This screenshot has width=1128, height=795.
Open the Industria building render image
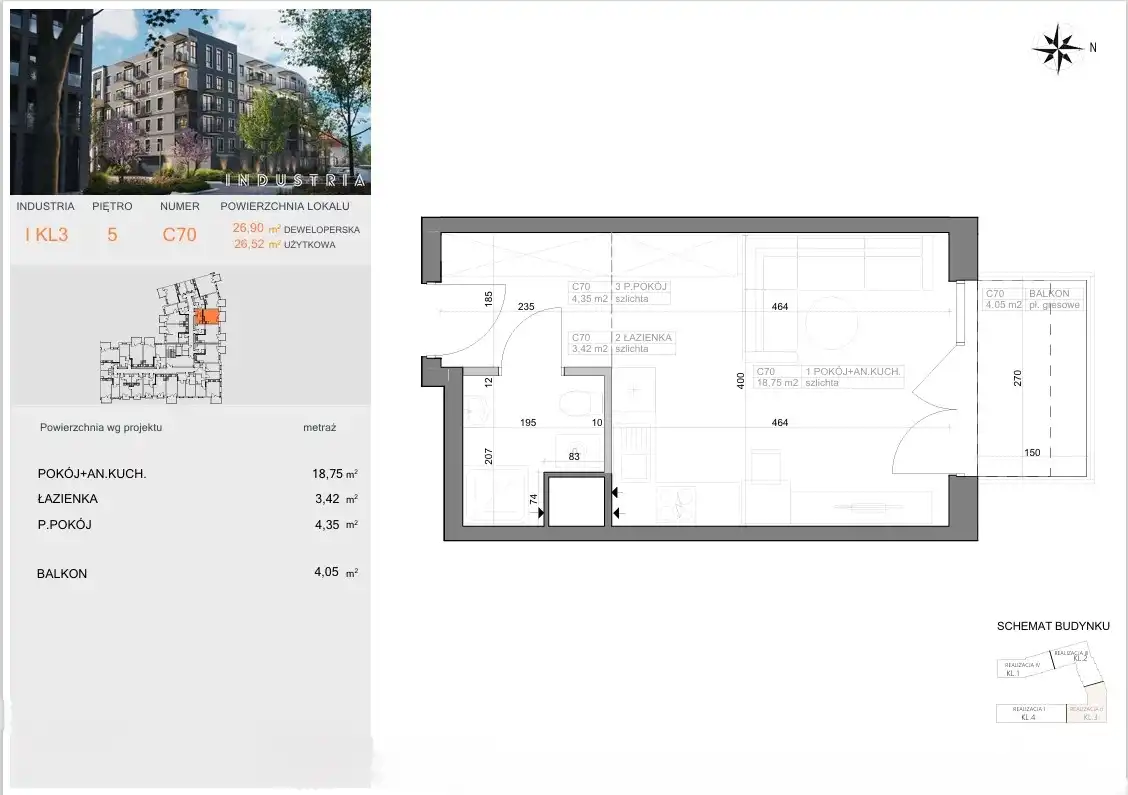pyautogui.click(x=190, y=101)
